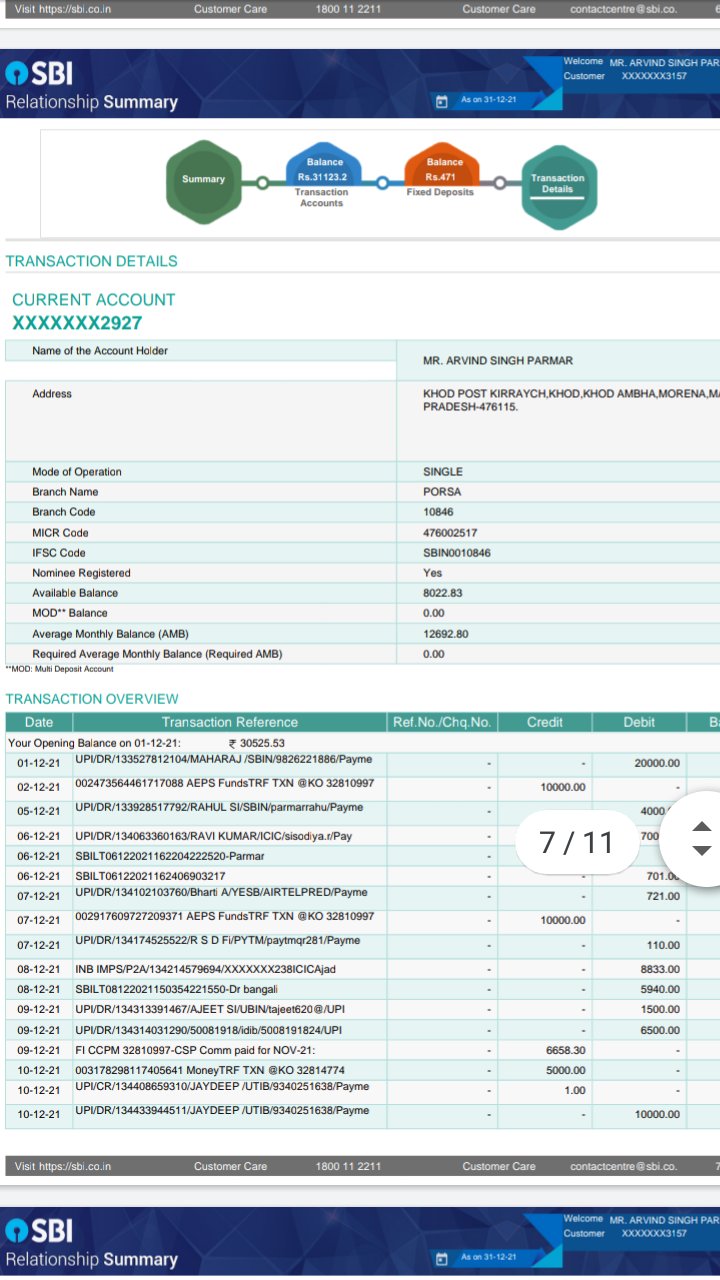This screenshot has width=720, height=1280.
Task: Select branch name value PORSA
Action: pos(441,492)
